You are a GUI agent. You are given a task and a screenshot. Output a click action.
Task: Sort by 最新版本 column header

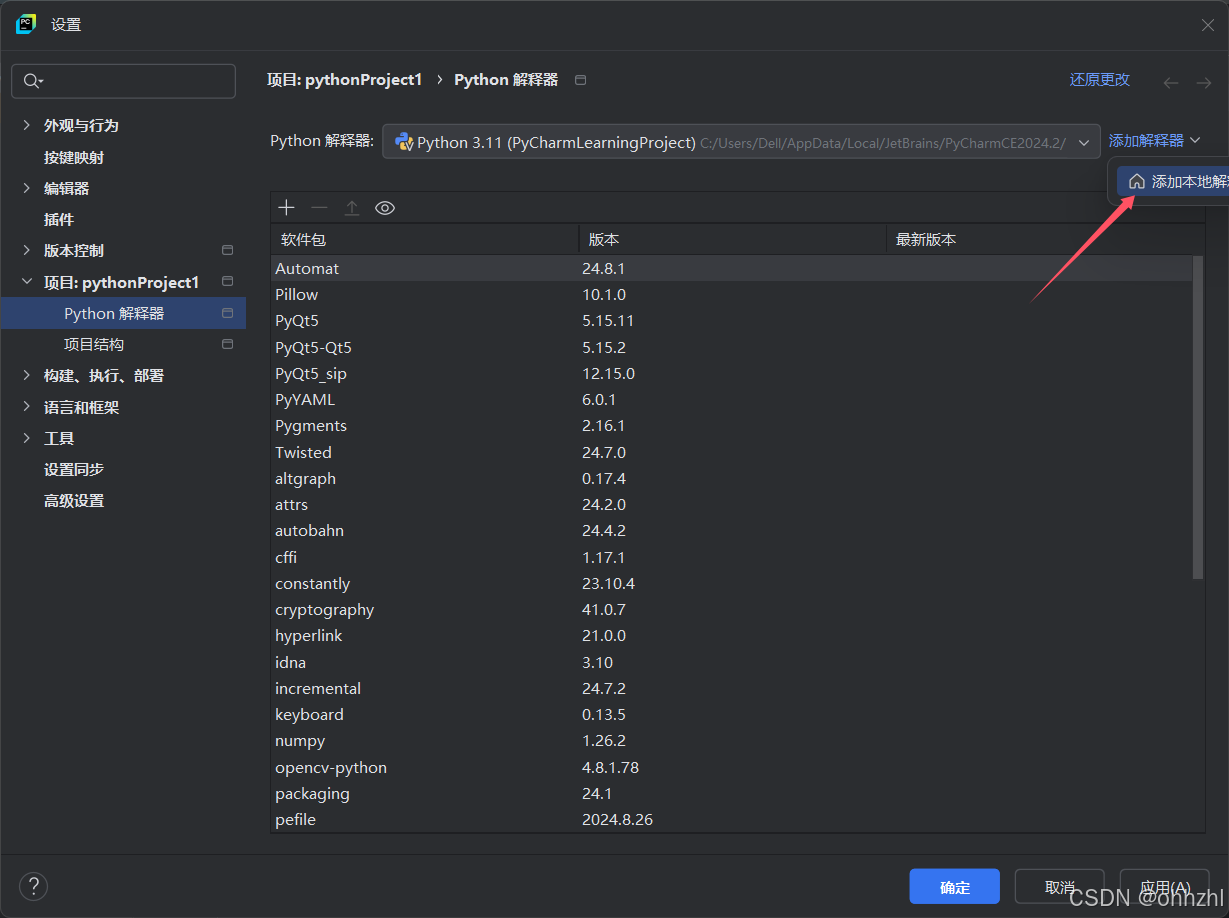[1045, 239]
